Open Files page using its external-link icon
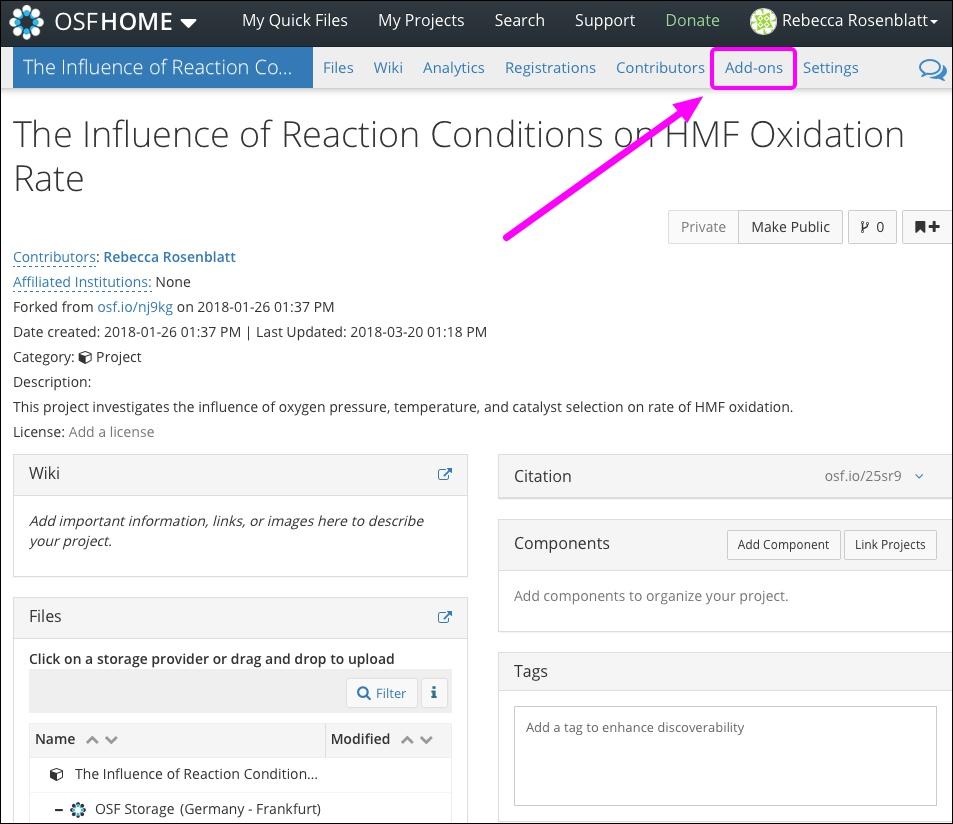Viewport: 953px width, 824px height. pyautogui.click(x=444, y=617)
